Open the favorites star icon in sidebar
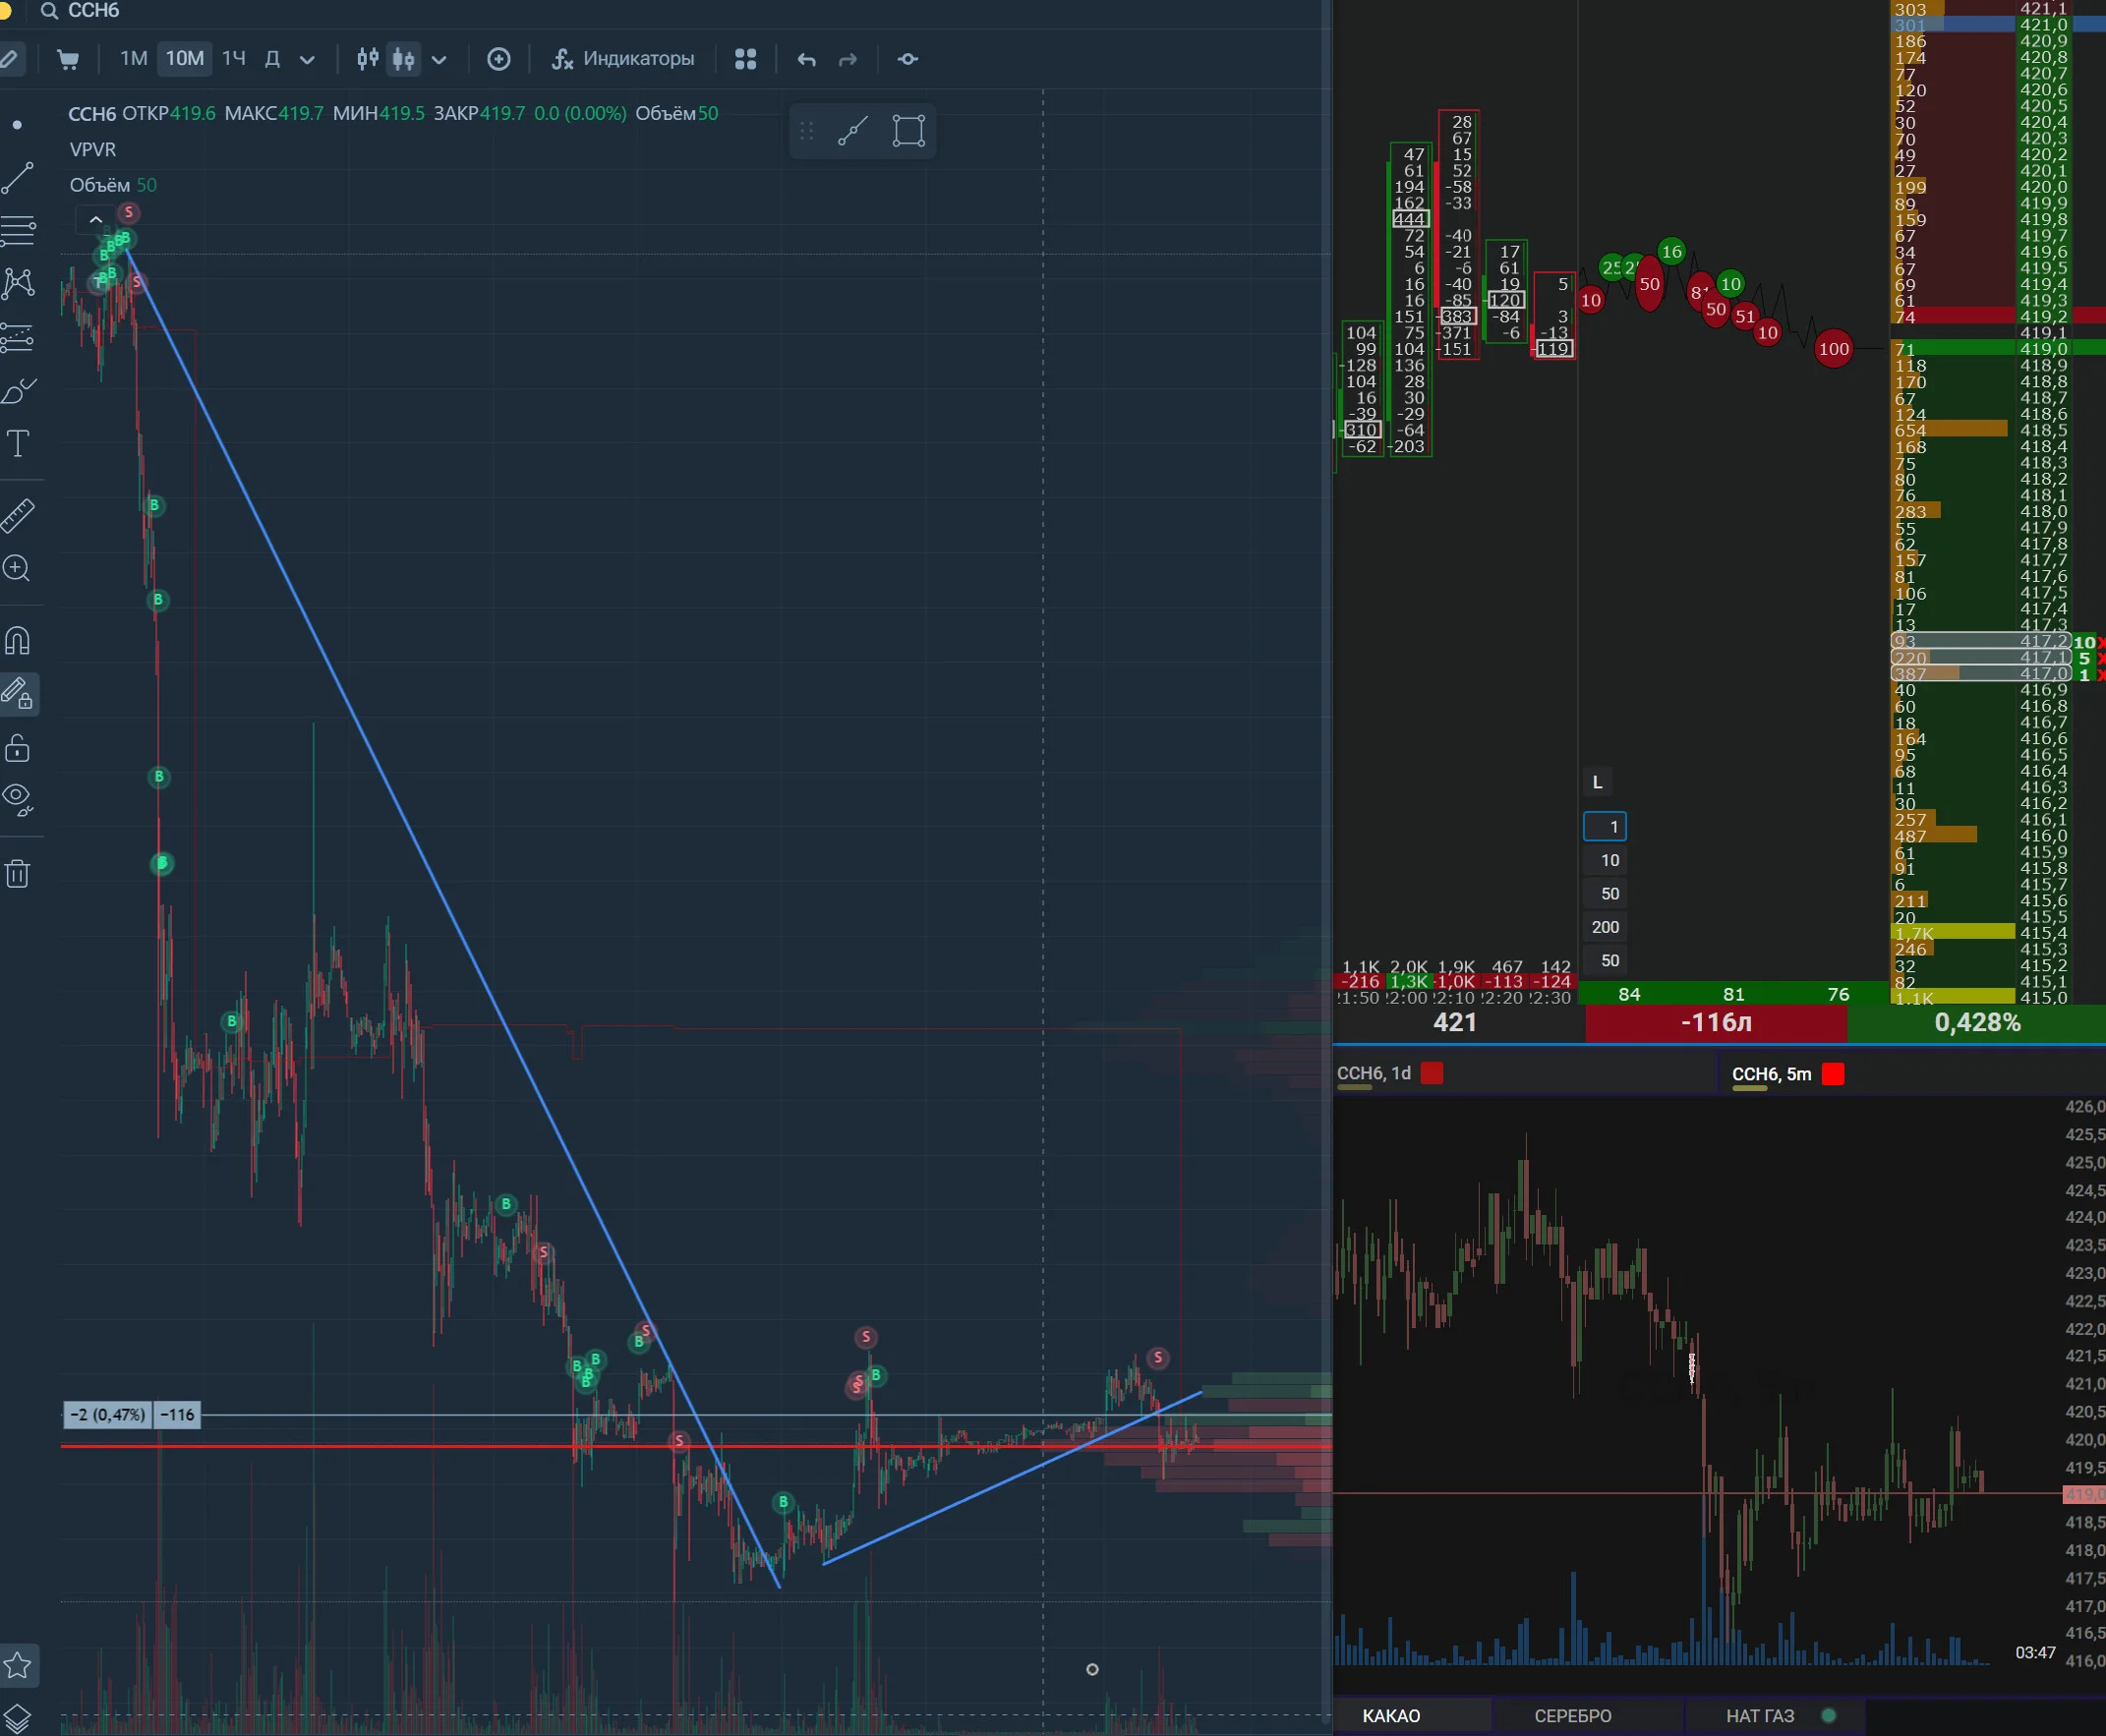The image size is (2106, 1736). coord(17,1665)
